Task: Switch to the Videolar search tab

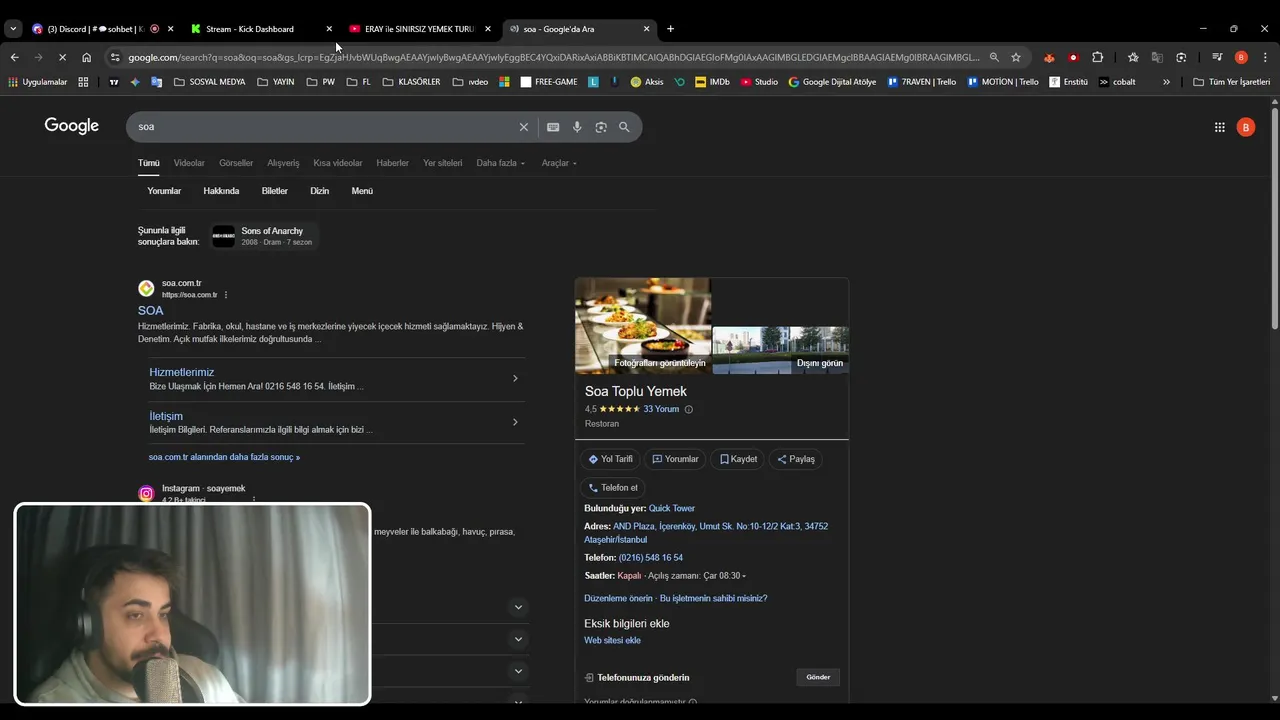Action: pos(189,163)
